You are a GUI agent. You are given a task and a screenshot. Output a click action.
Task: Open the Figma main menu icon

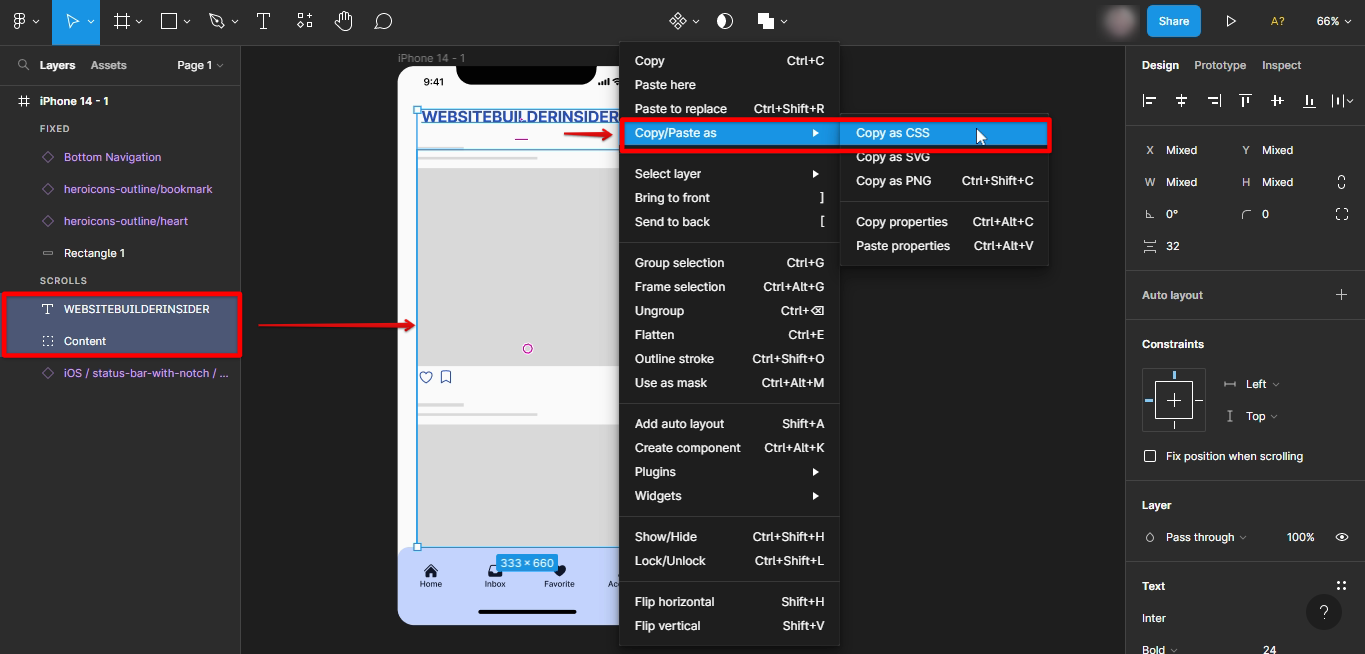tap(19, 21)
